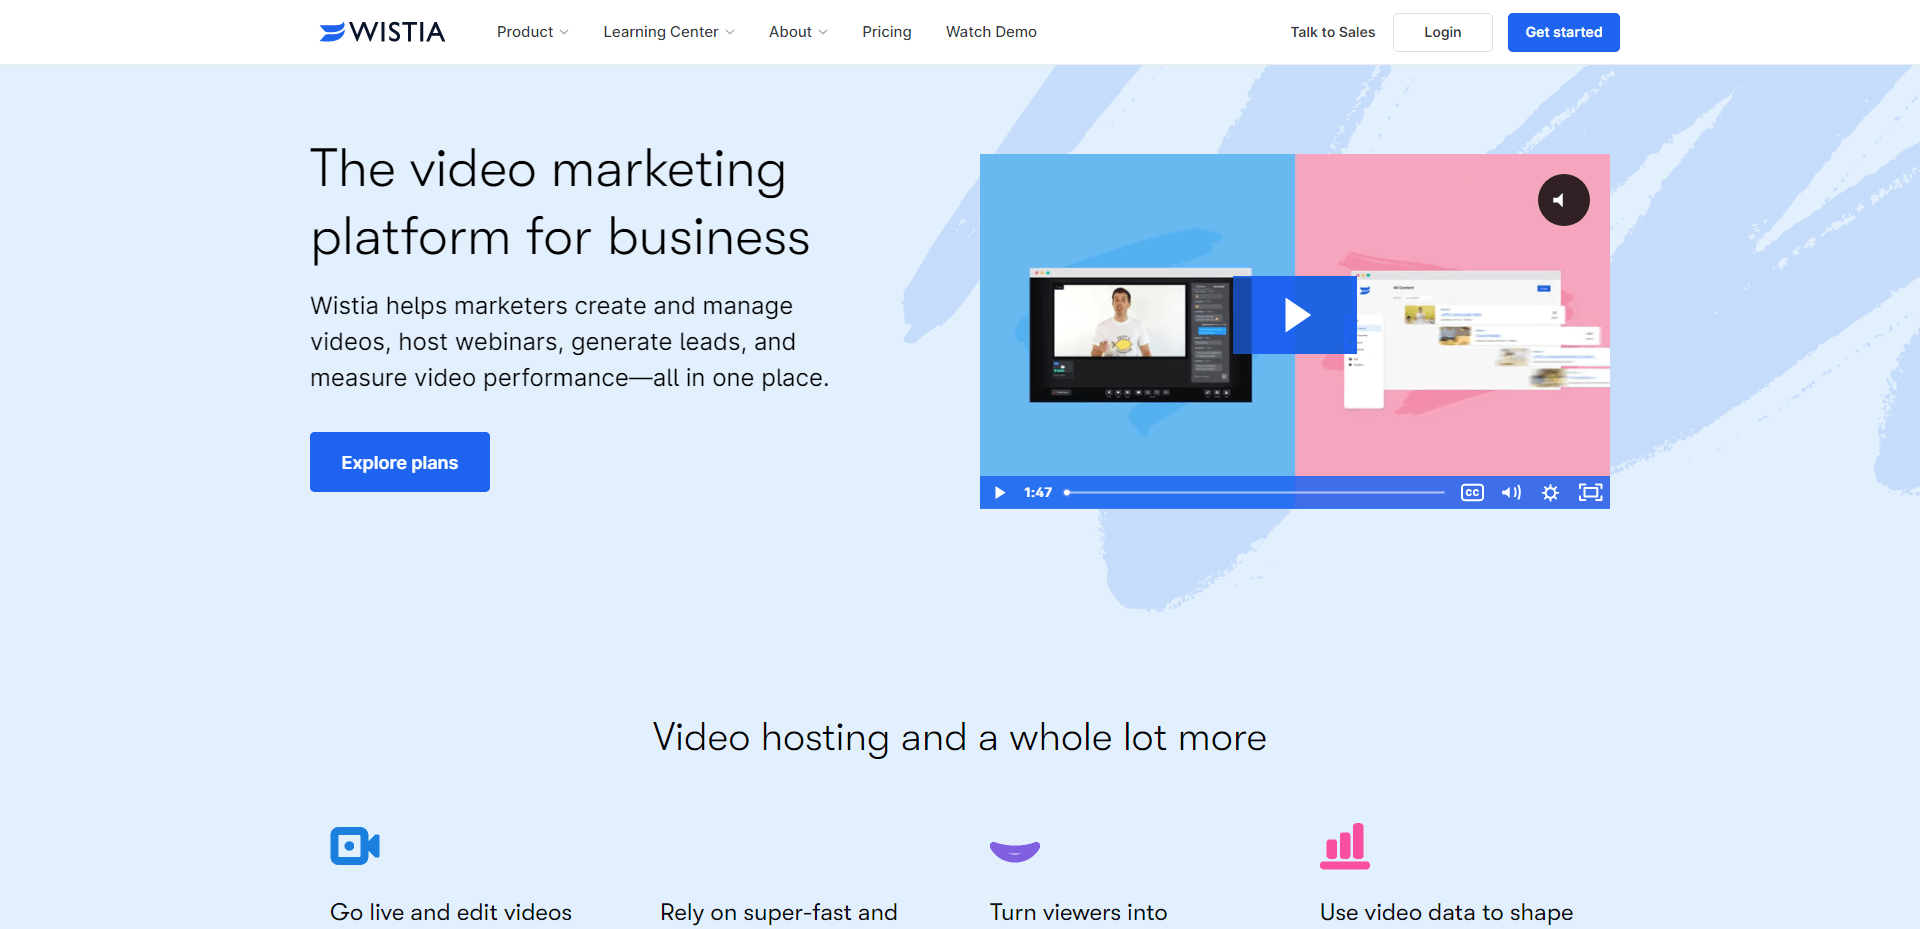Viewport: 1920px width, 929px height.
Task: Click the pink bar chart icon
Action: (1345, 846)
